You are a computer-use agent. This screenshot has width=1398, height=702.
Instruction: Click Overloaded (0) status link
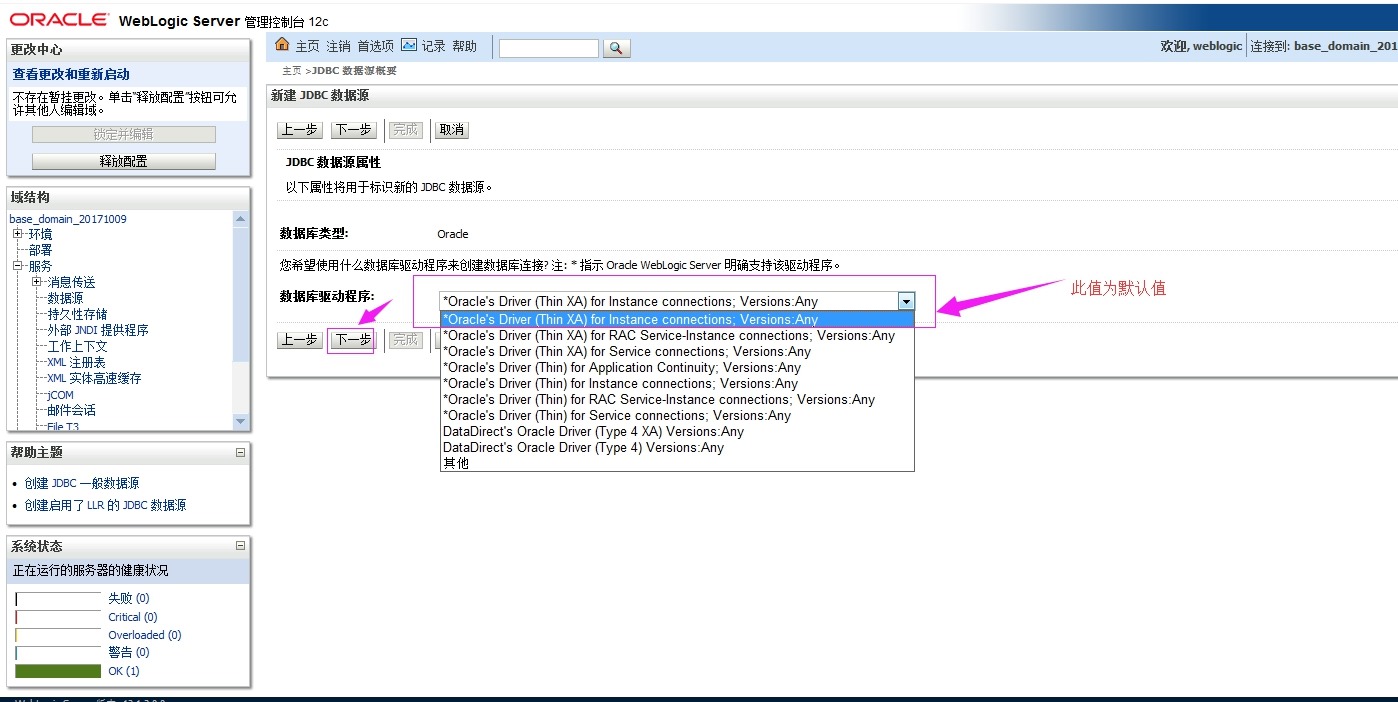click(145, 635)
